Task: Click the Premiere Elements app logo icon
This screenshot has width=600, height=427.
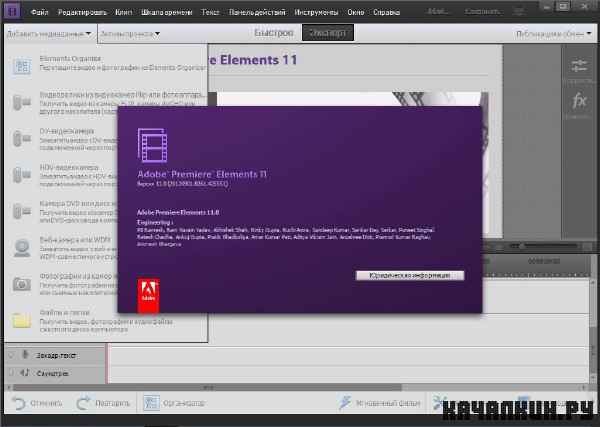Action: click(12, 11)
